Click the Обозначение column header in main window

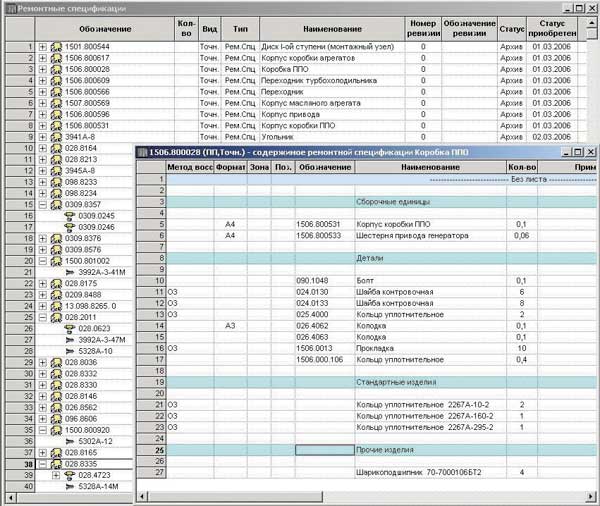(x=104, y=29)
